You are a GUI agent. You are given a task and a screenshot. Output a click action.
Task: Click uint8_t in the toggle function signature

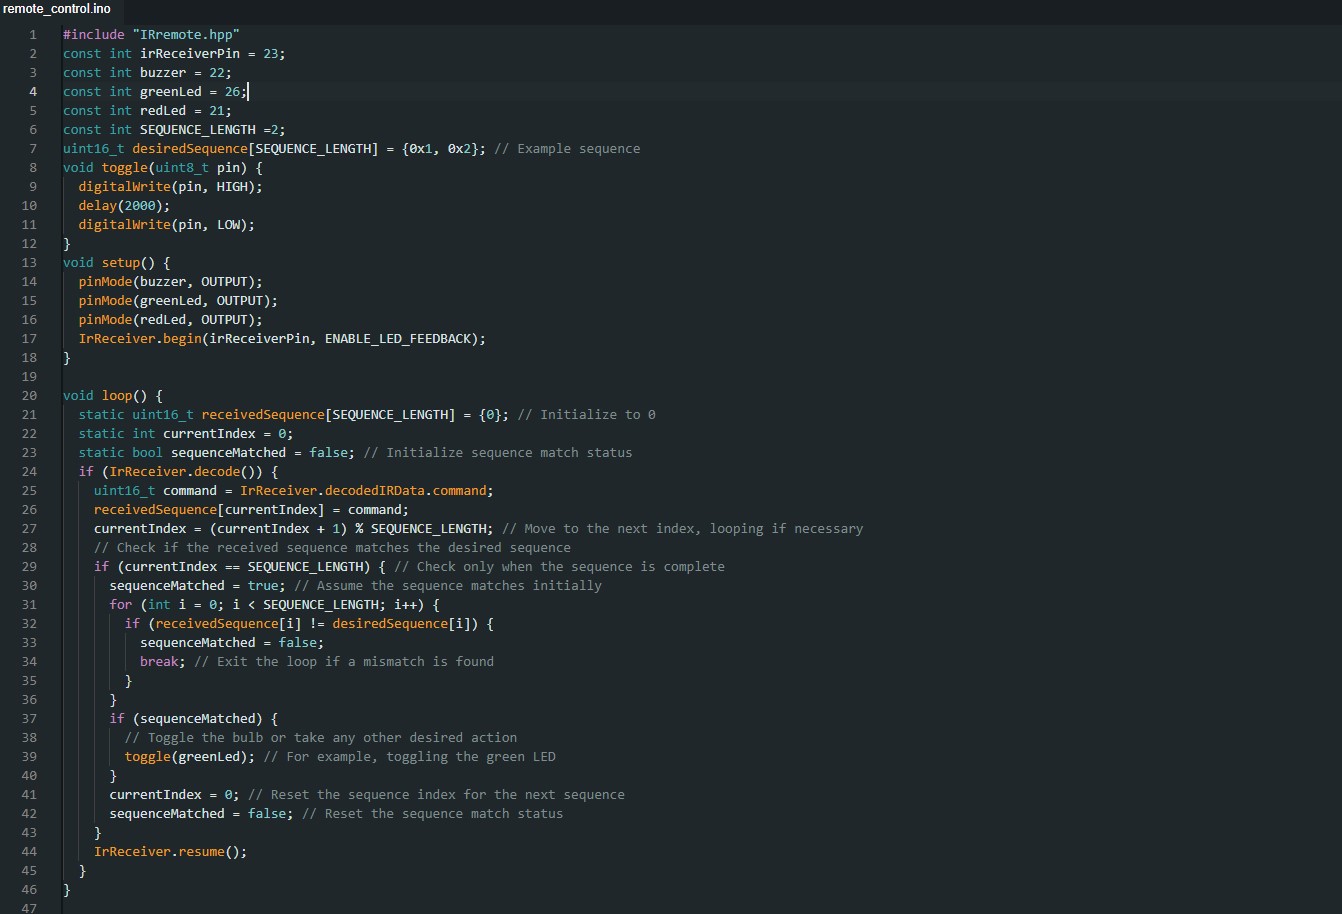pyautogui.click(x=182, y=167)
